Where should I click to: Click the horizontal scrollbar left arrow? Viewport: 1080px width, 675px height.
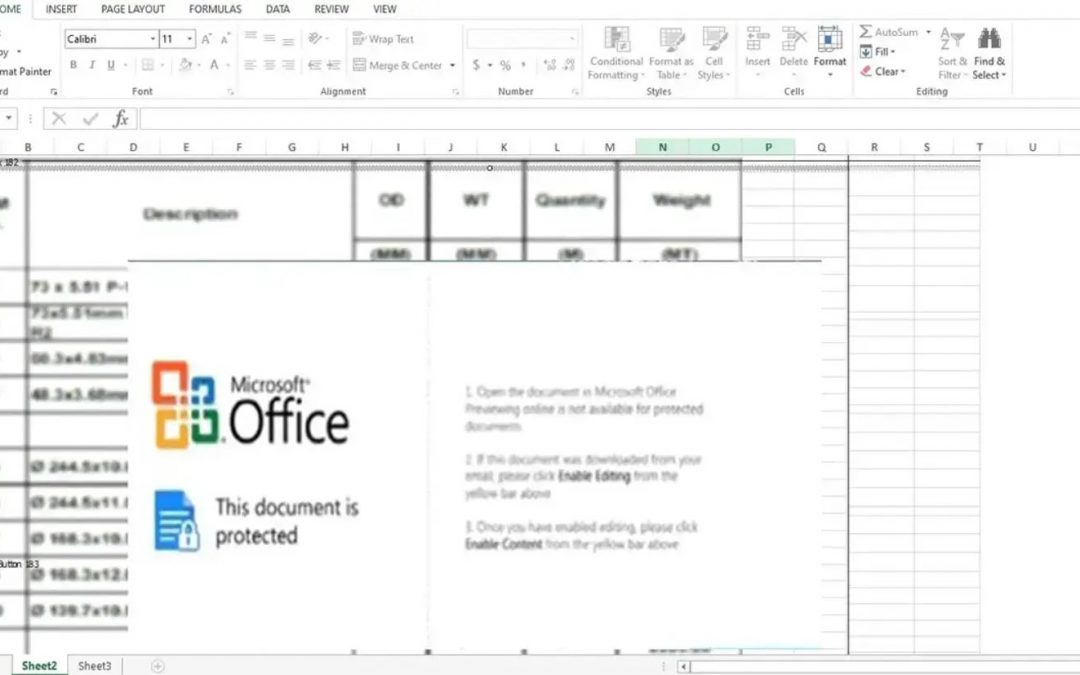[x=683, y=666]
